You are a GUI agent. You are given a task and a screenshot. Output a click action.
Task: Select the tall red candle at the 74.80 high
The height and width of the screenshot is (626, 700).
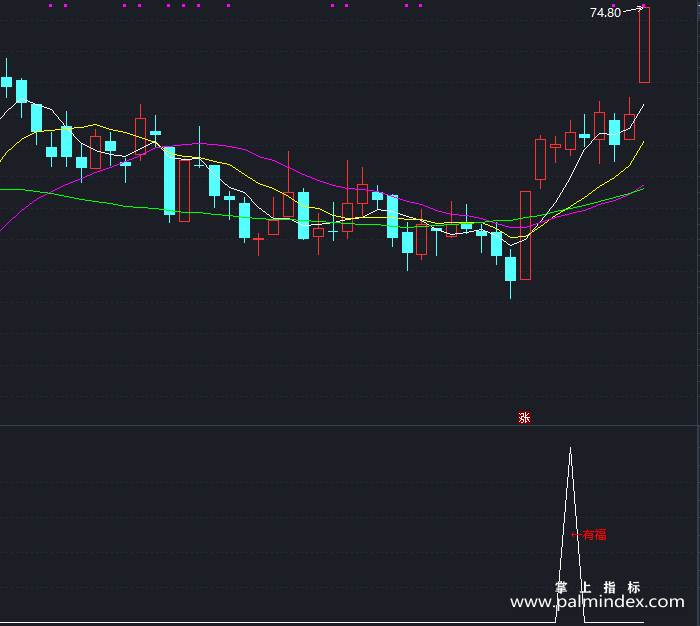[644, 45]
